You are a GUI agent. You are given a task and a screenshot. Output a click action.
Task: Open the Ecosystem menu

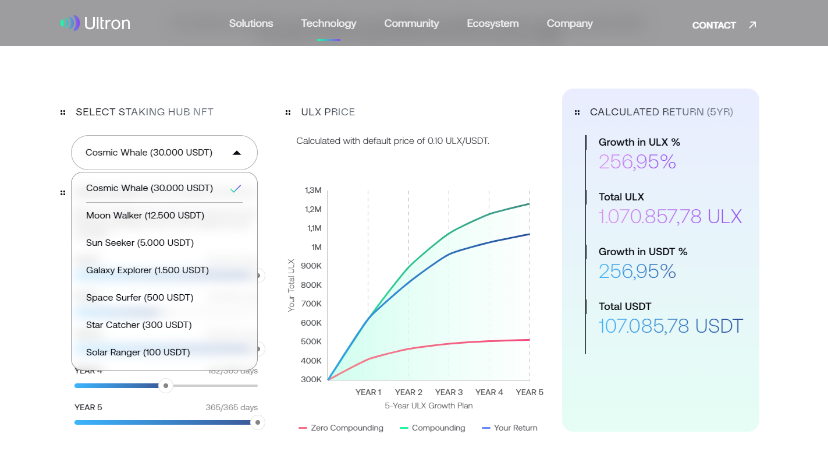[x=493, y=23]
